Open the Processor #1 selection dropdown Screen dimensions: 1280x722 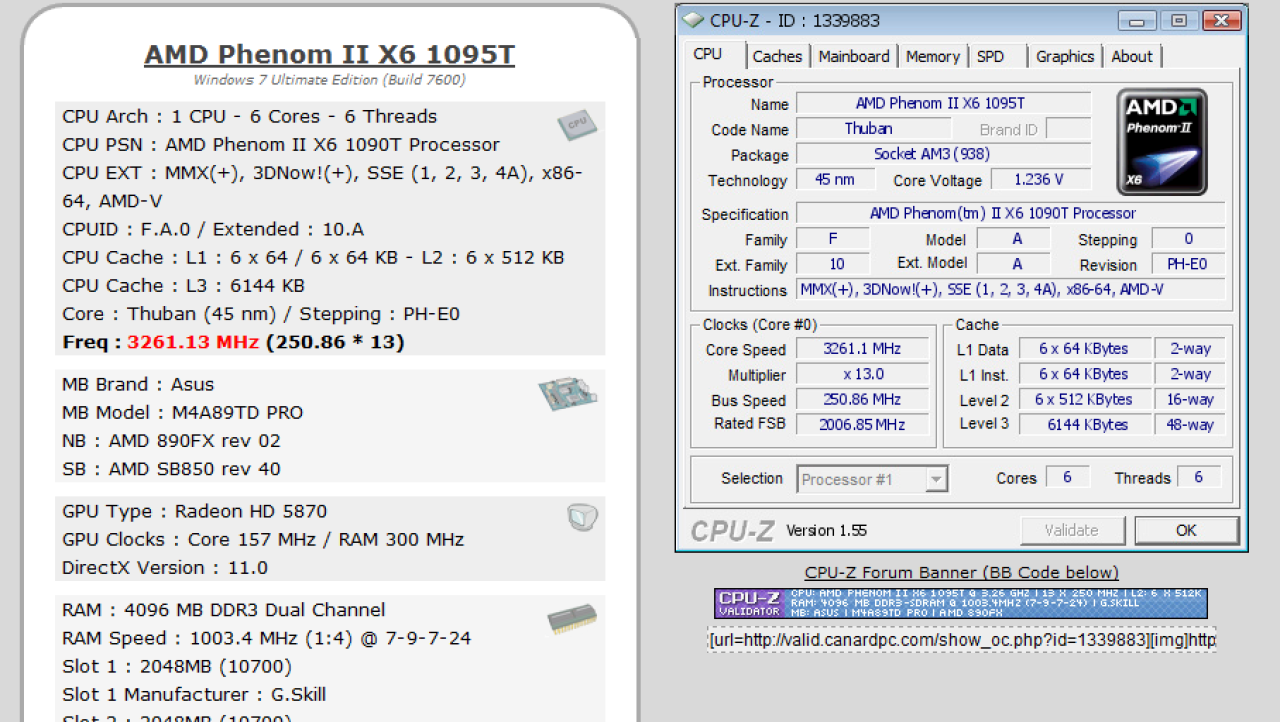coord(872,479)
